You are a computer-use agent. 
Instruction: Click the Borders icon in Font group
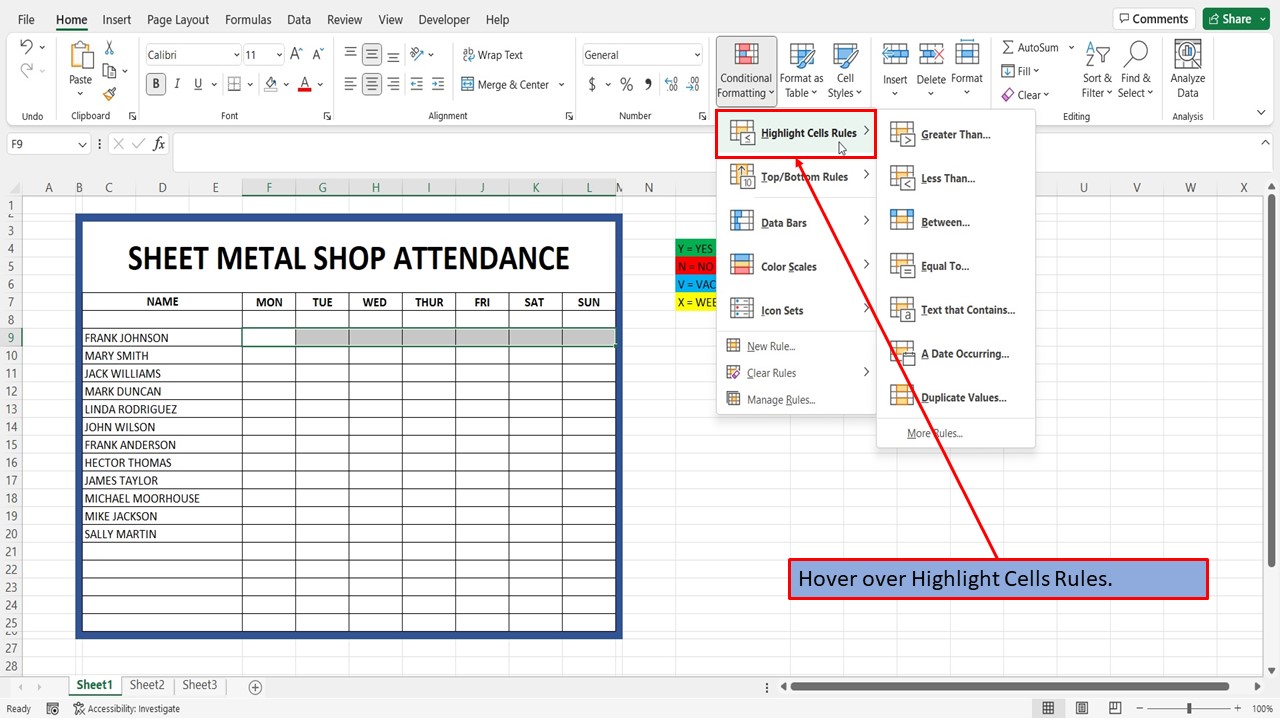234,84
